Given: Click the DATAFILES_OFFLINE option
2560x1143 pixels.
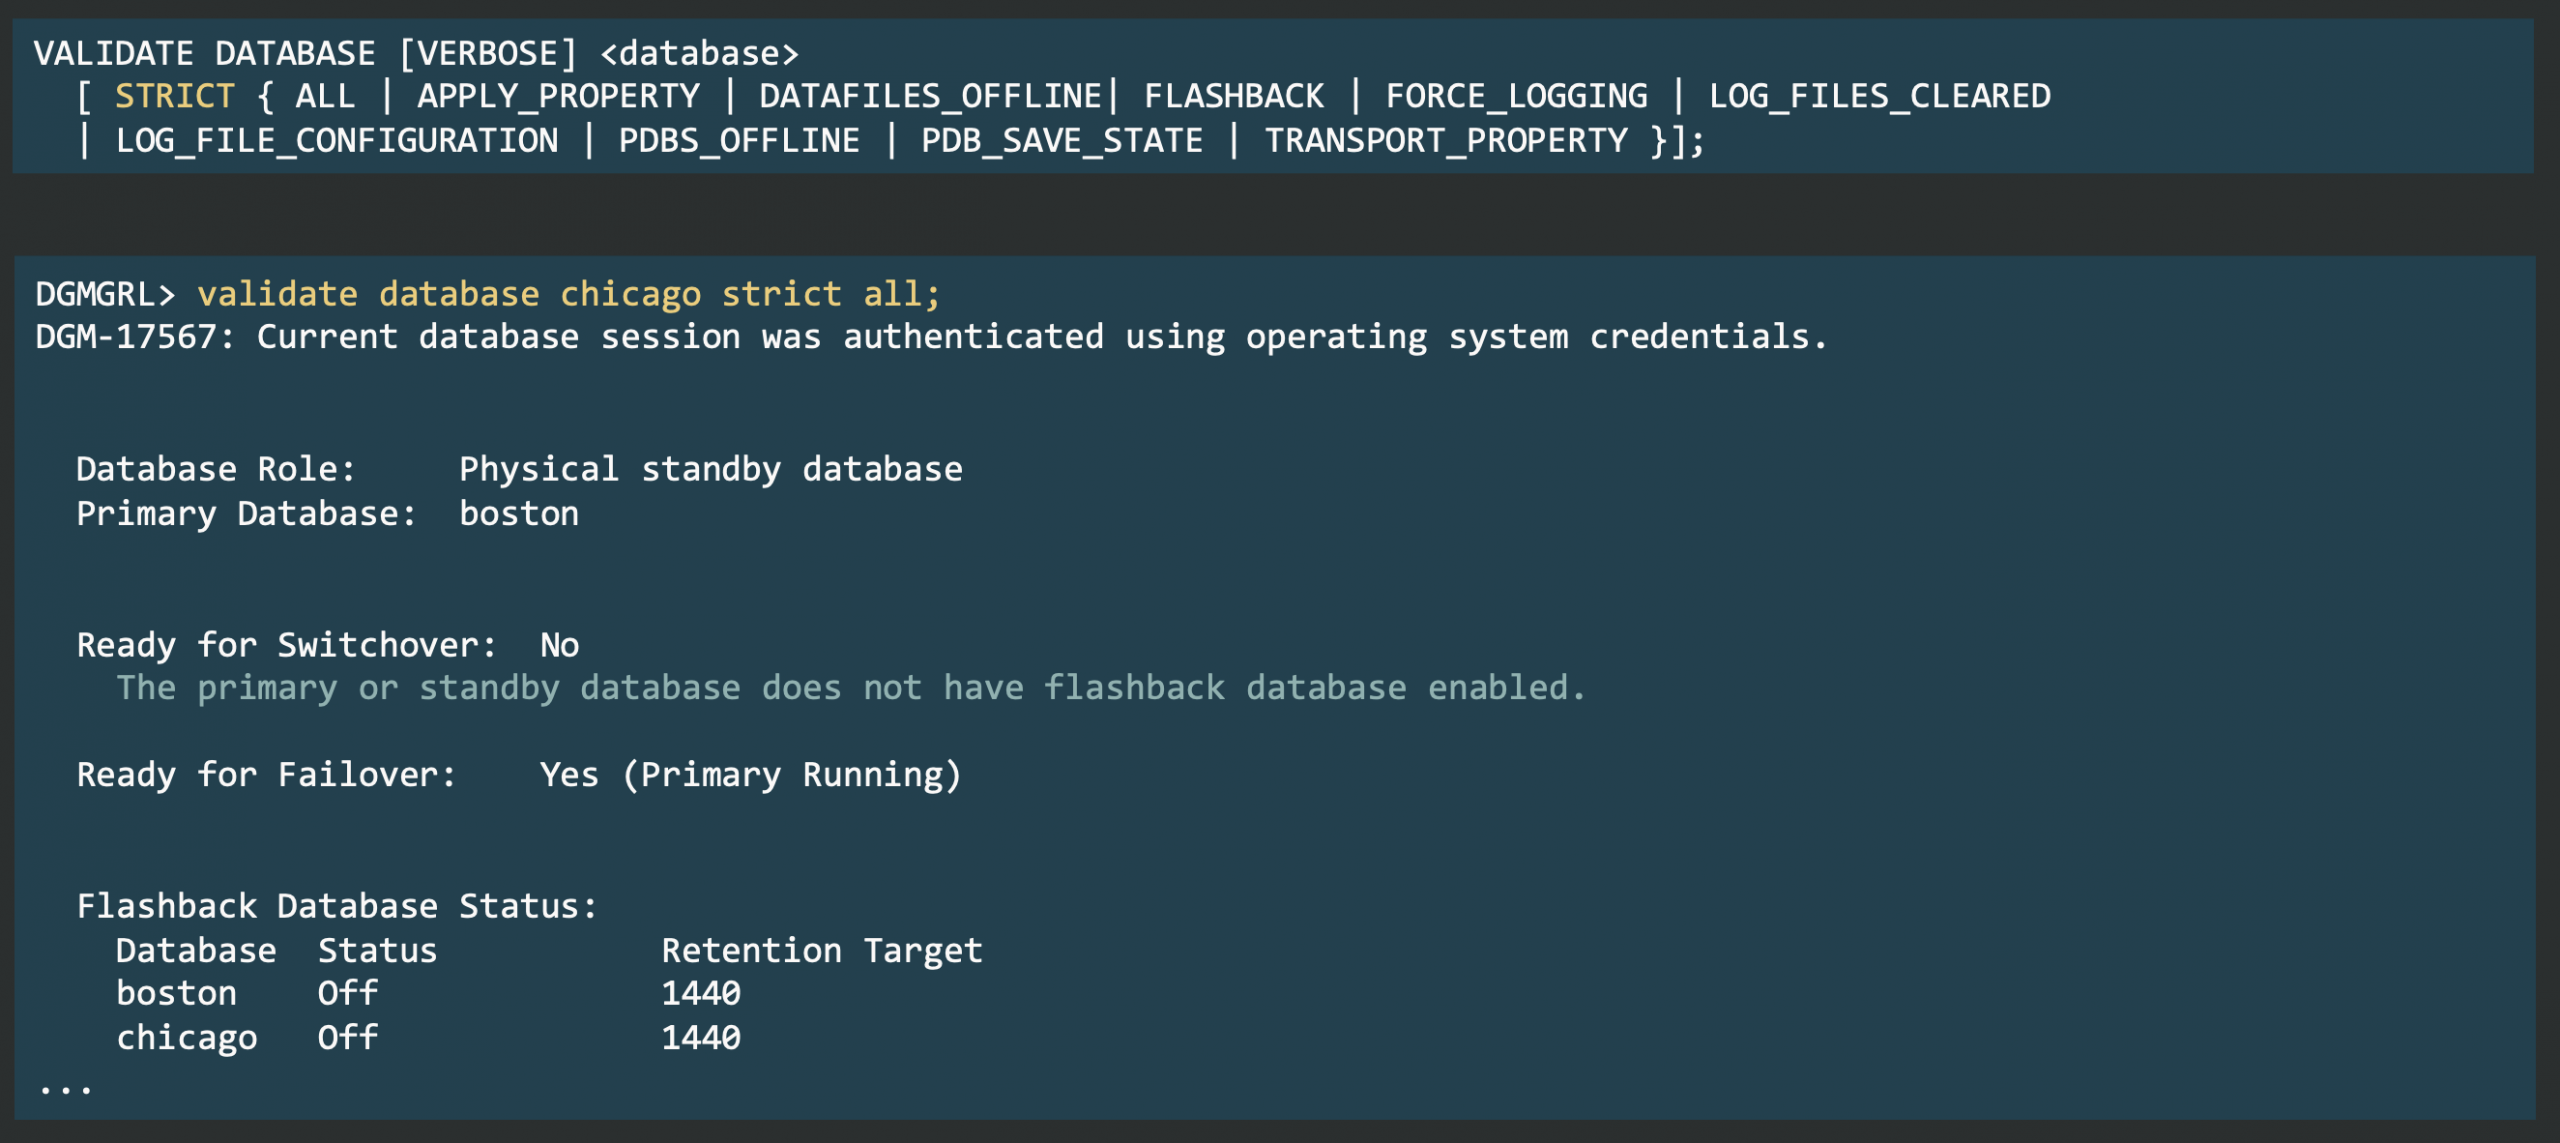Looking at the screenshot, I should click(x=930, y=96).
